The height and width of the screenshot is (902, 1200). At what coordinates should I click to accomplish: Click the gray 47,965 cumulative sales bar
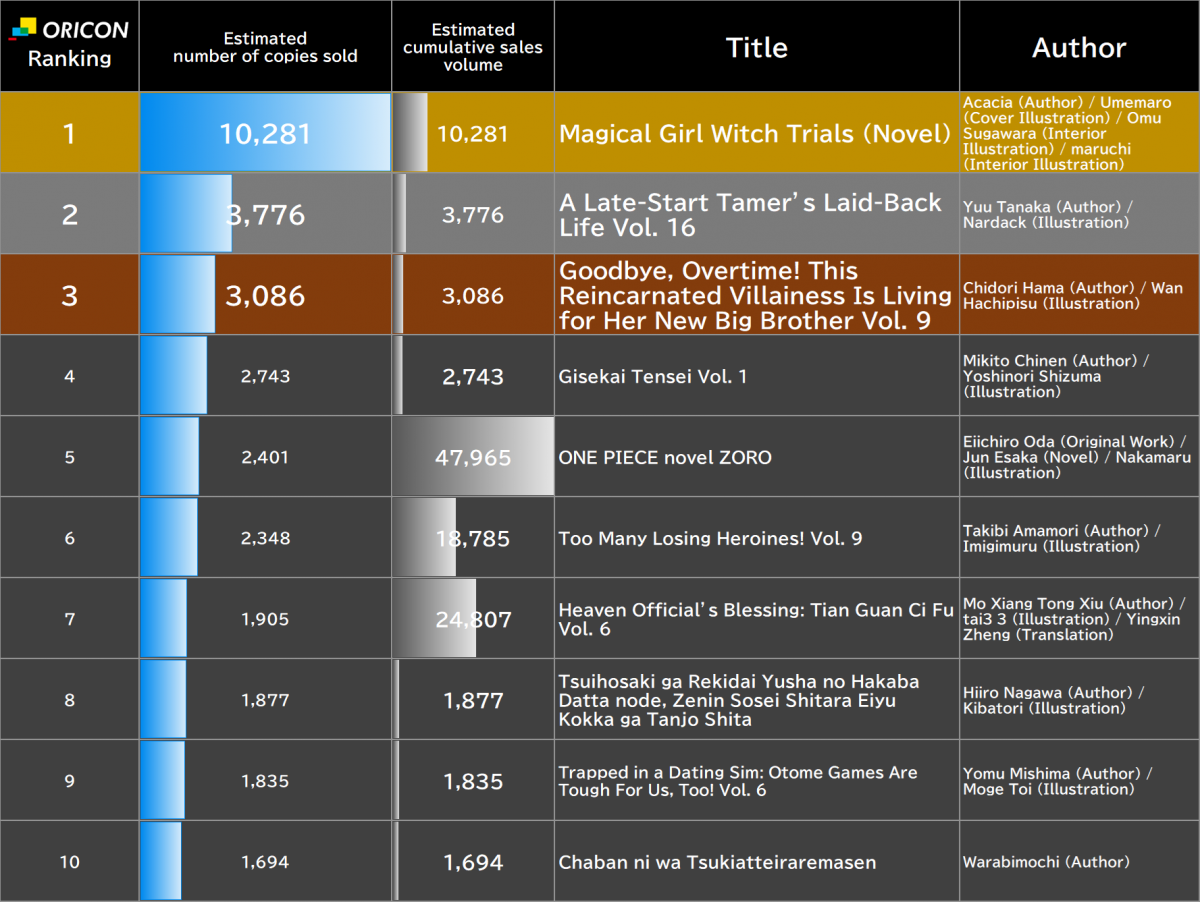pyautogui.click(x=473, y=457)
